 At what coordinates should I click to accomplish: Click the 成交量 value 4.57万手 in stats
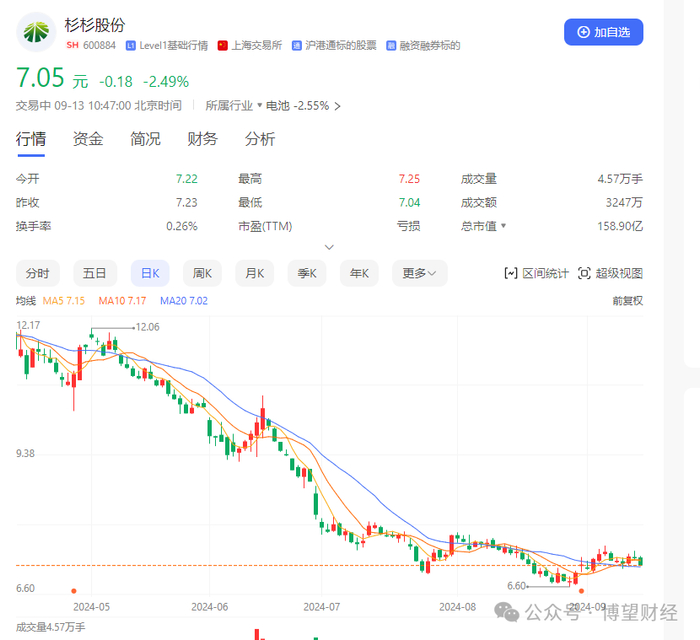620,179
